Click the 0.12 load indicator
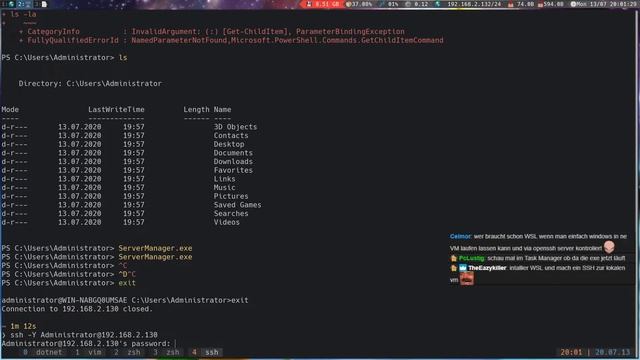Image resolution: width=640 pixels, height=360 pixels. [417, 4]
